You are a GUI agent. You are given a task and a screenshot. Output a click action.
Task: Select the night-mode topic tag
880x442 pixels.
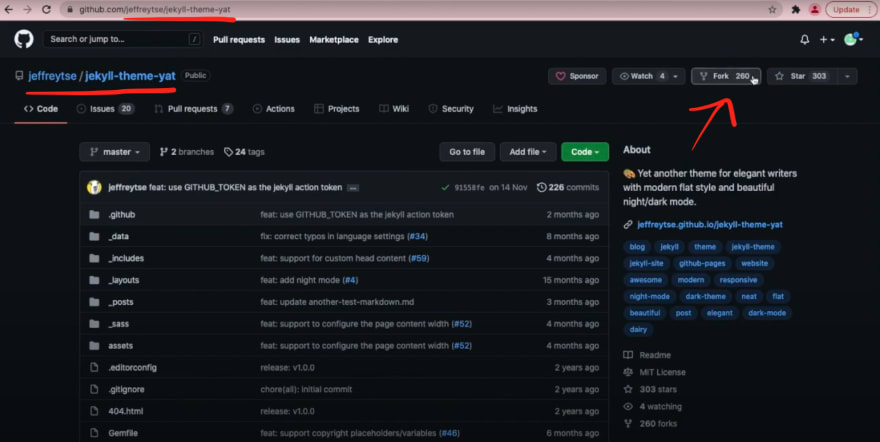(x=649, y=297)
